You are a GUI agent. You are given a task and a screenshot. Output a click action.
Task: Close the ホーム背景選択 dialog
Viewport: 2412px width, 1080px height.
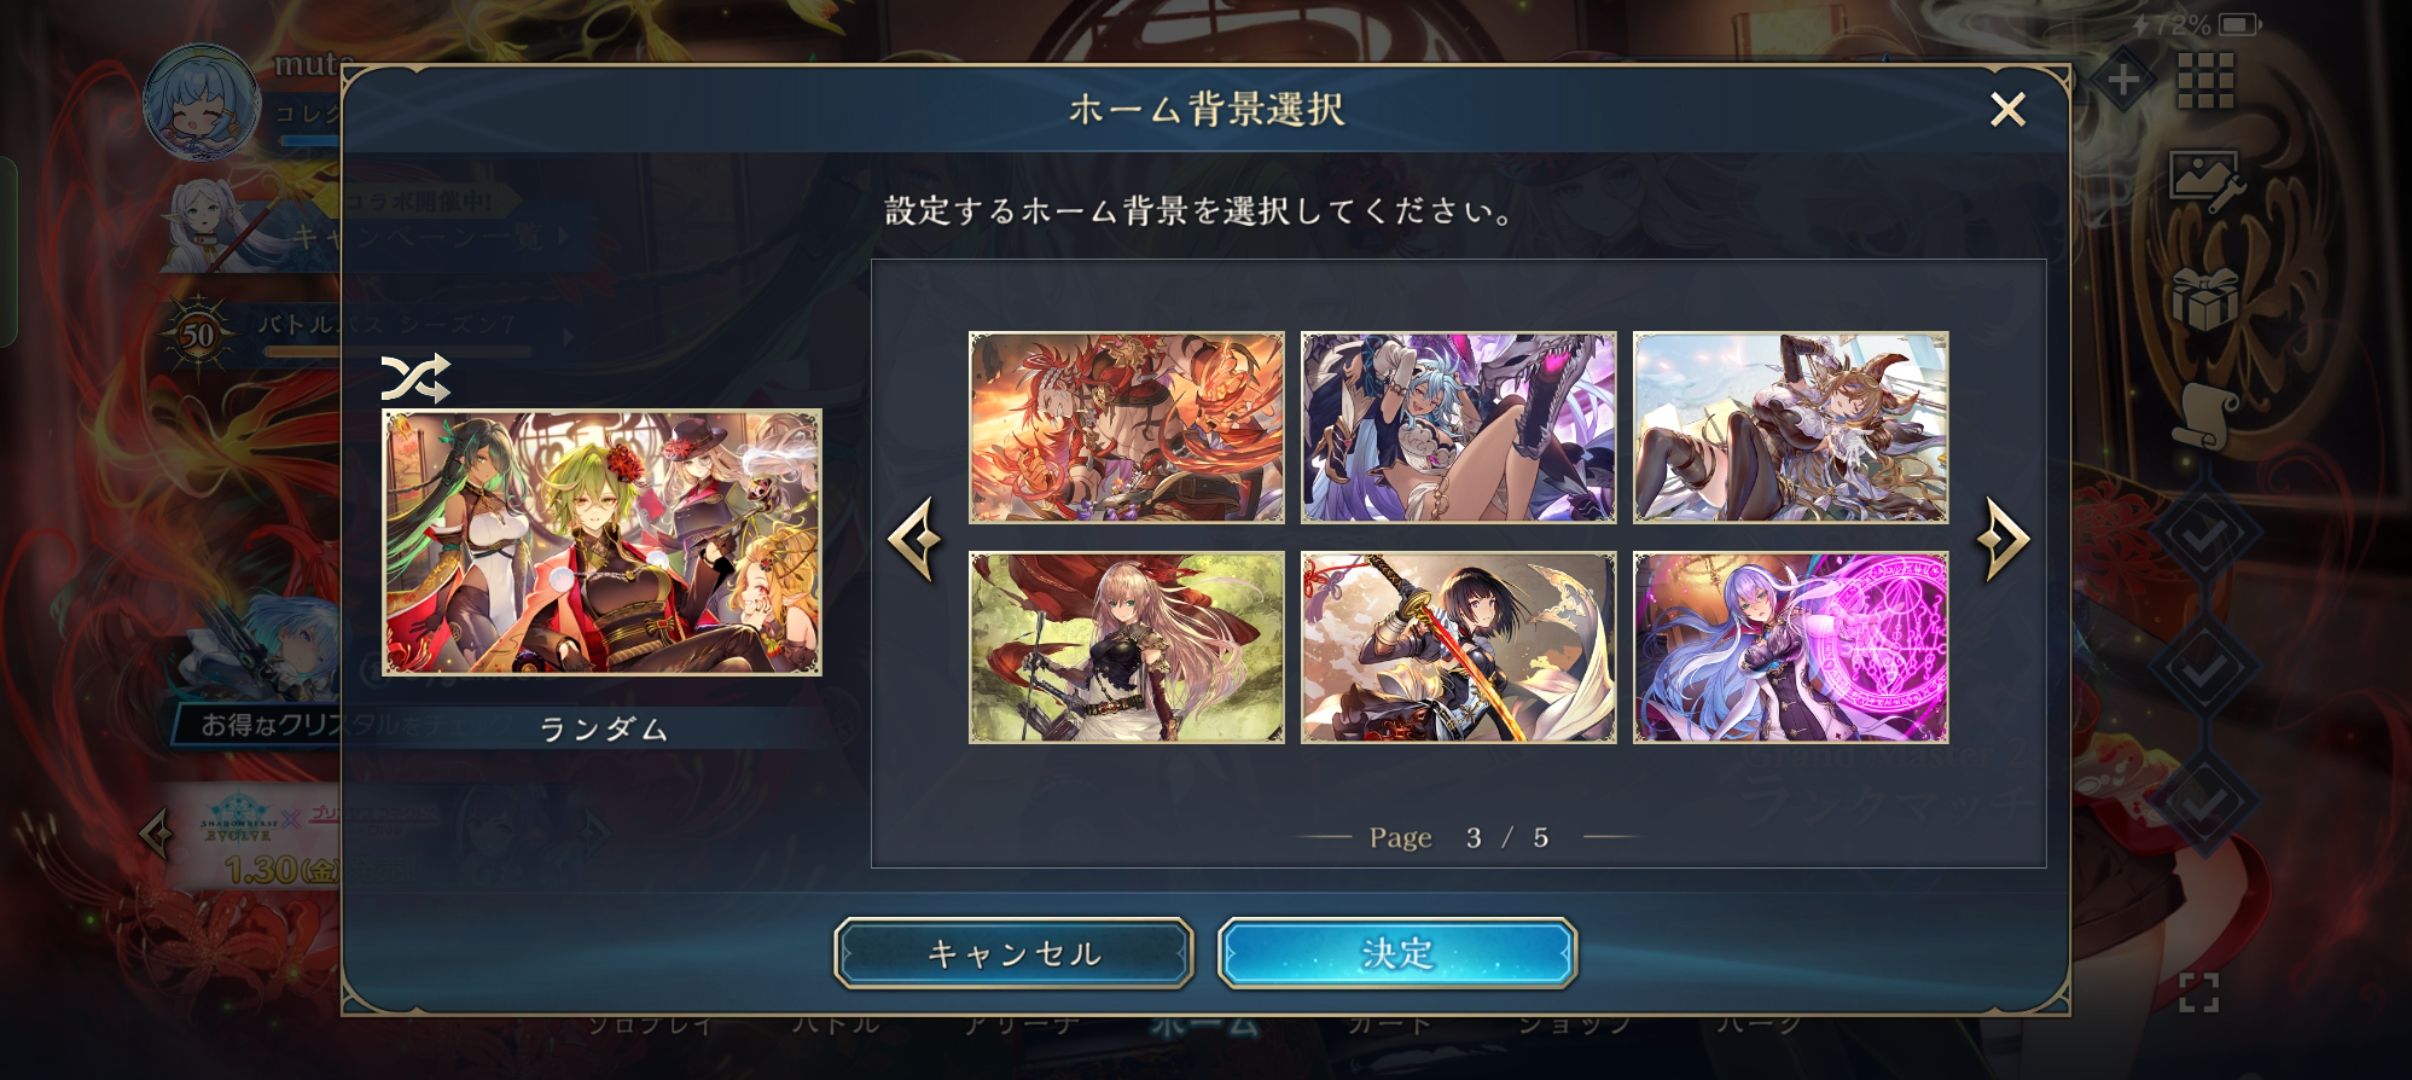pyautogui.click(x=2007, y=109)
